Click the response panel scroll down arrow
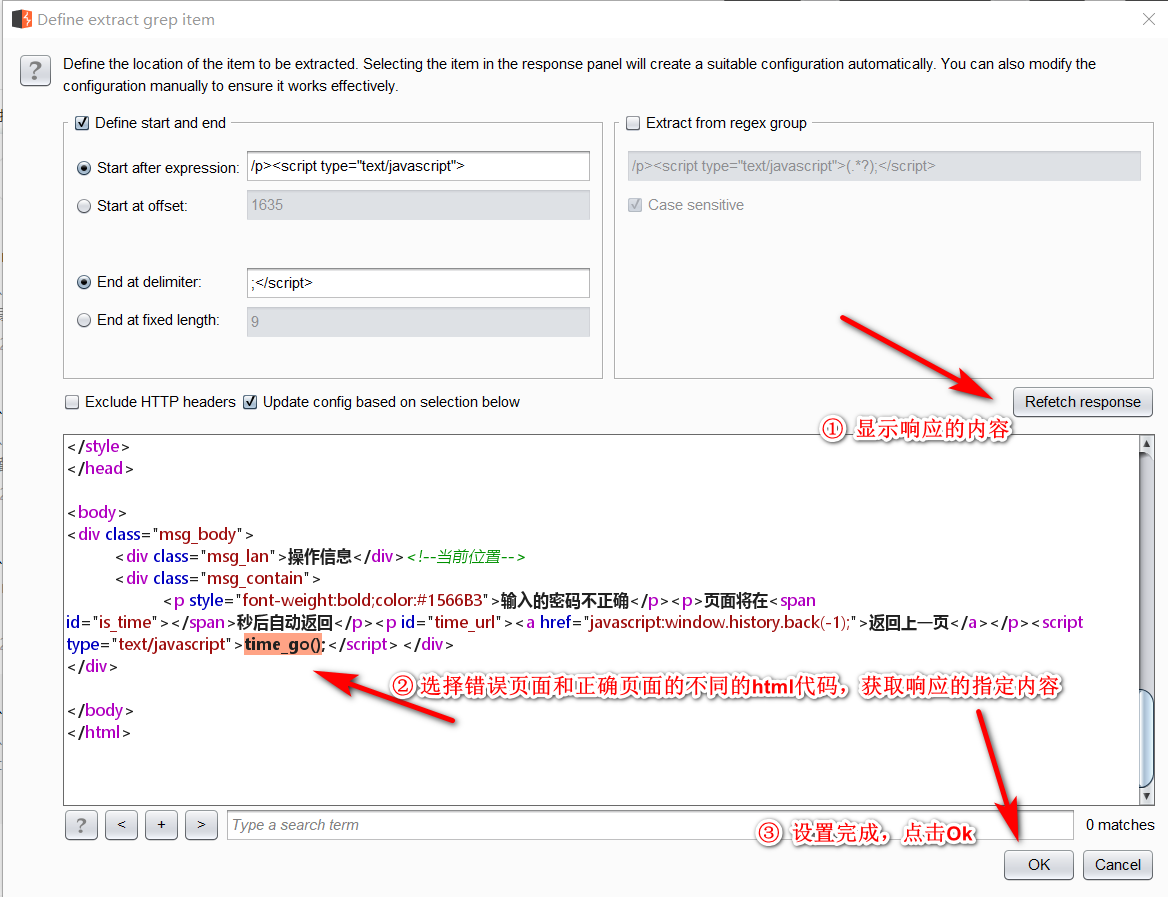This screenshot has width=1168, height=897. pyautogui.click(x=1146, y=796)
